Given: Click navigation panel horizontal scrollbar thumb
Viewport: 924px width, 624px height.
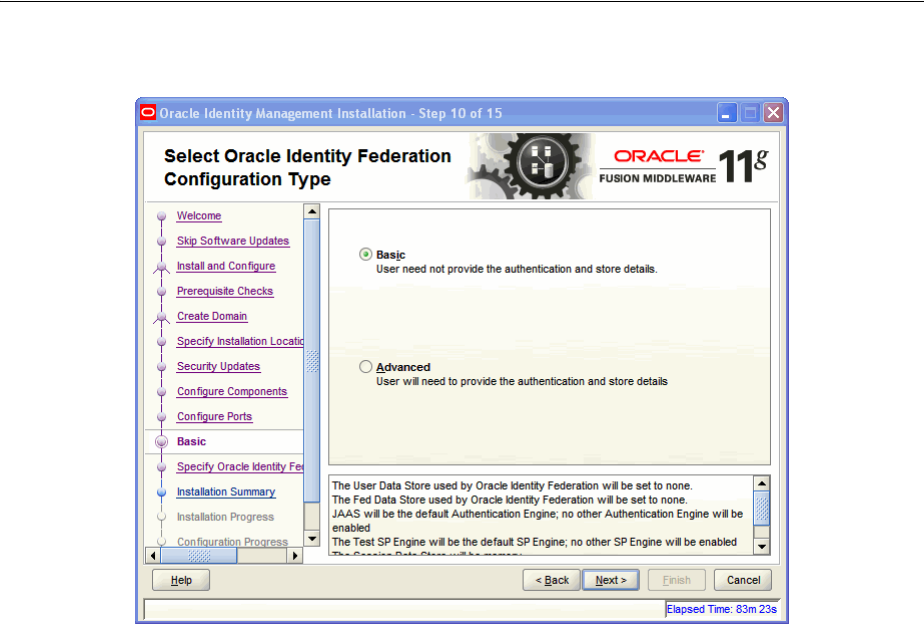Looking at the screenshot, I should click(199, 556).
